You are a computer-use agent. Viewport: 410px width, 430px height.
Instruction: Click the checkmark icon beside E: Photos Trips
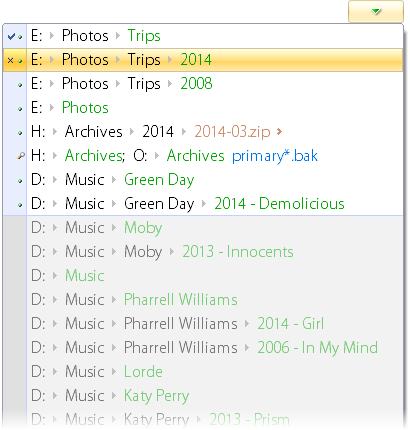tap(11, 36)
